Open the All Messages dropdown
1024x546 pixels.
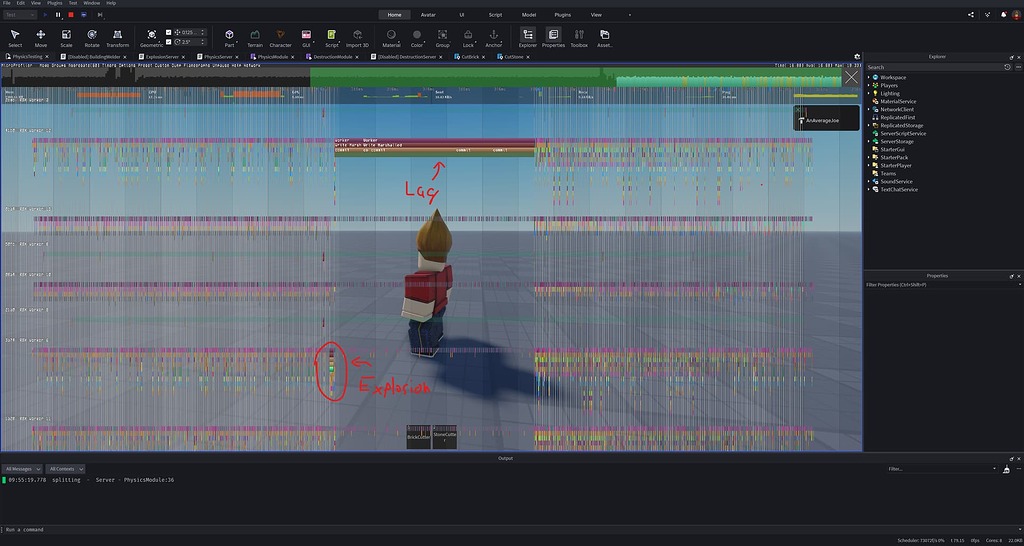(22, 468)
